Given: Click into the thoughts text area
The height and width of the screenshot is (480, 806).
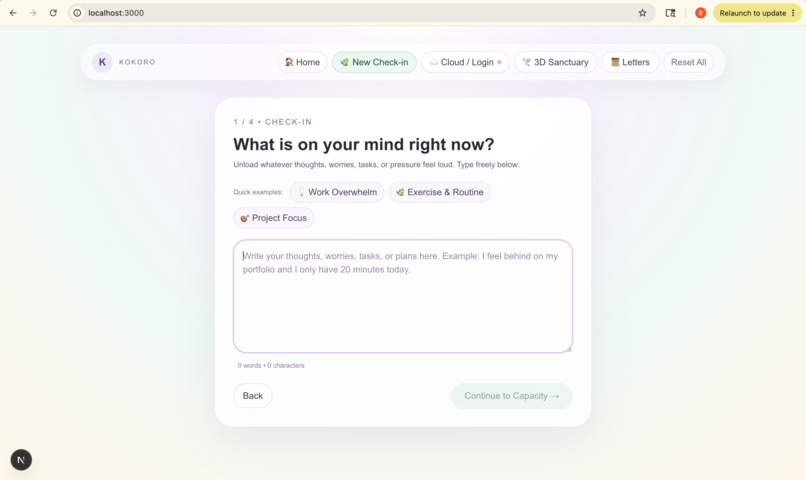Looking at the screenshot, I should coord(403,296).
